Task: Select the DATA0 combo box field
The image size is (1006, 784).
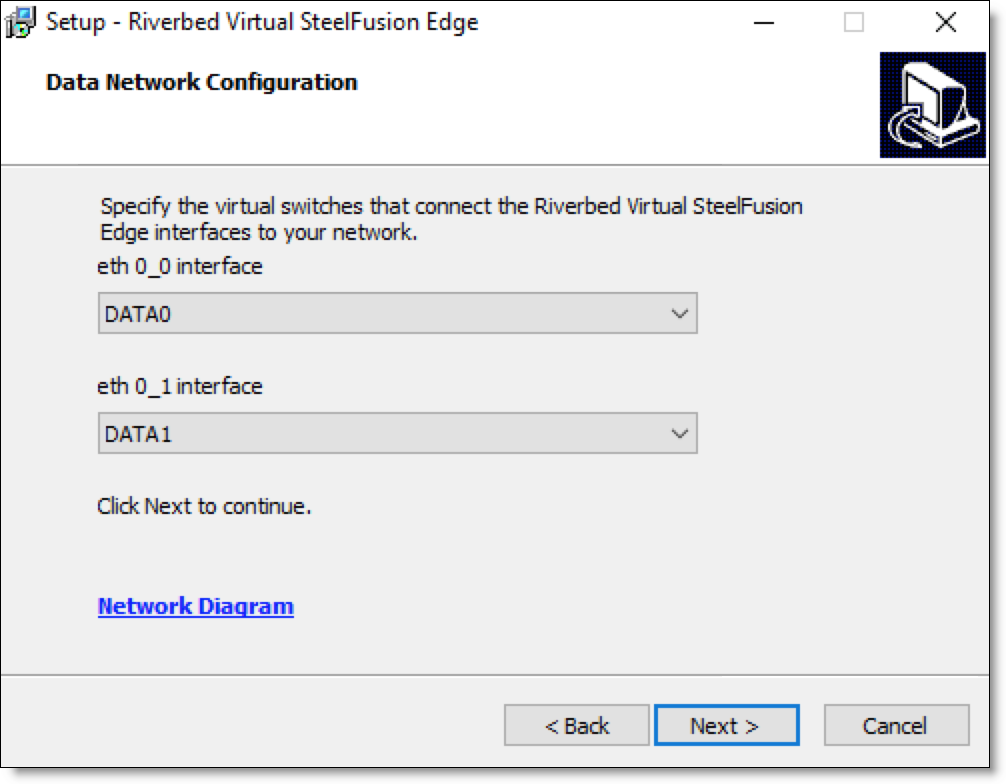Action: click(x=397, y=314)
